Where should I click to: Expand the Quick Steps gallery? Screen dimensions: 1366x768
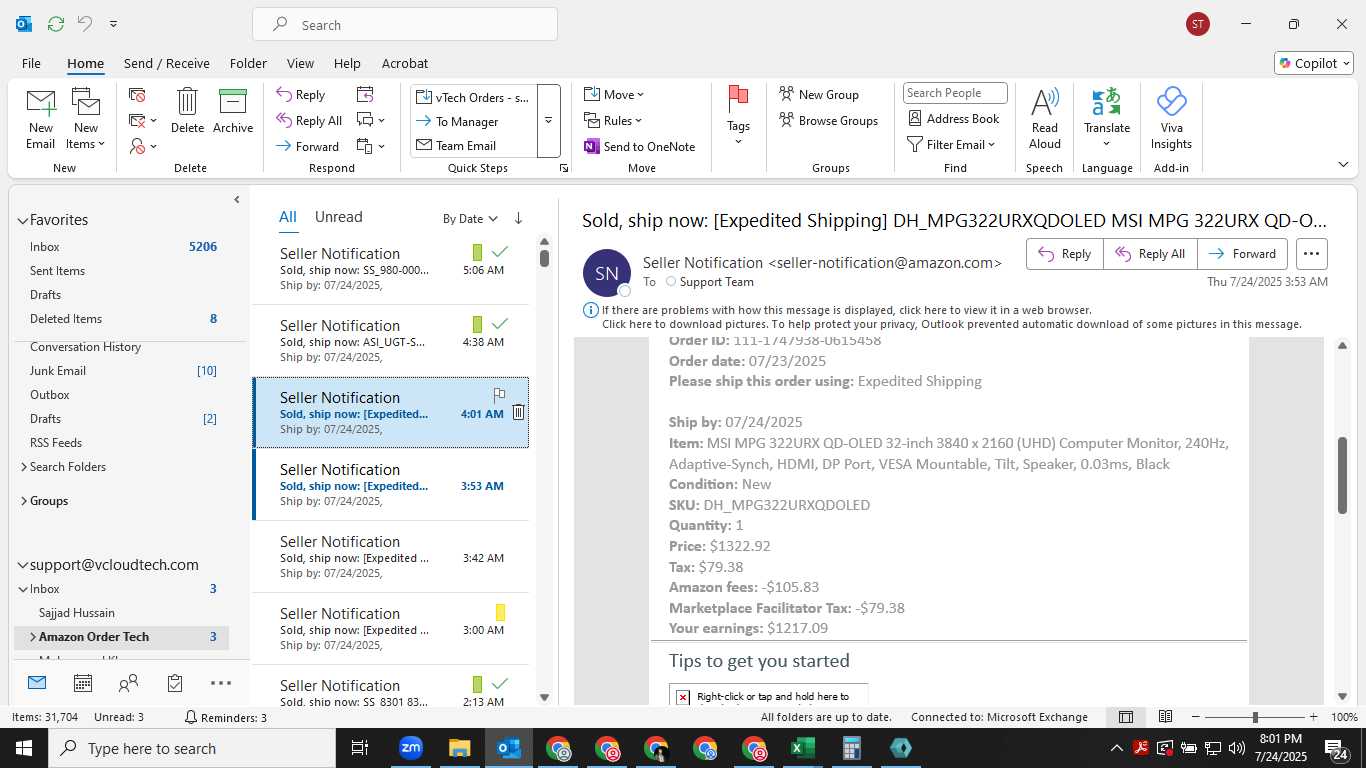coord(548,121)
